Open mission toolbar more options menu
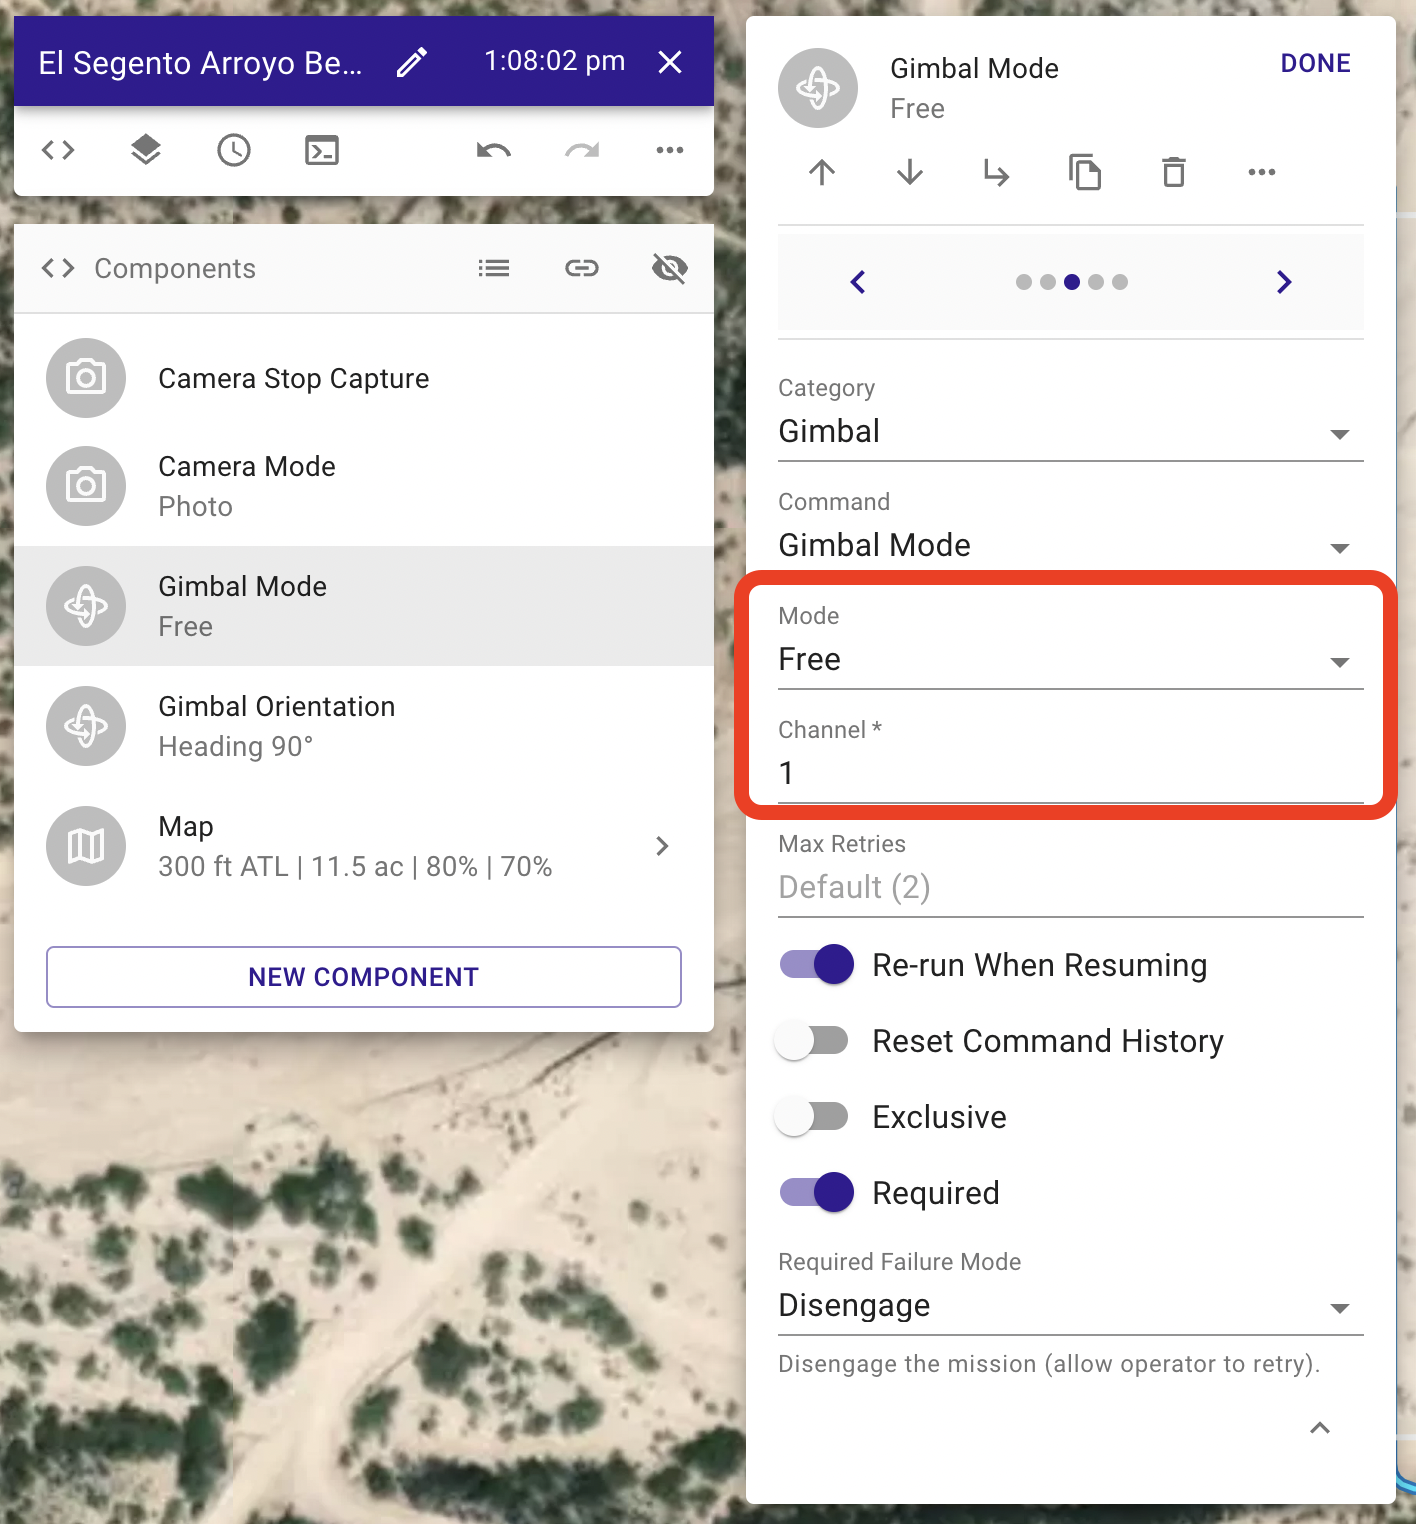 coord(670,150)
